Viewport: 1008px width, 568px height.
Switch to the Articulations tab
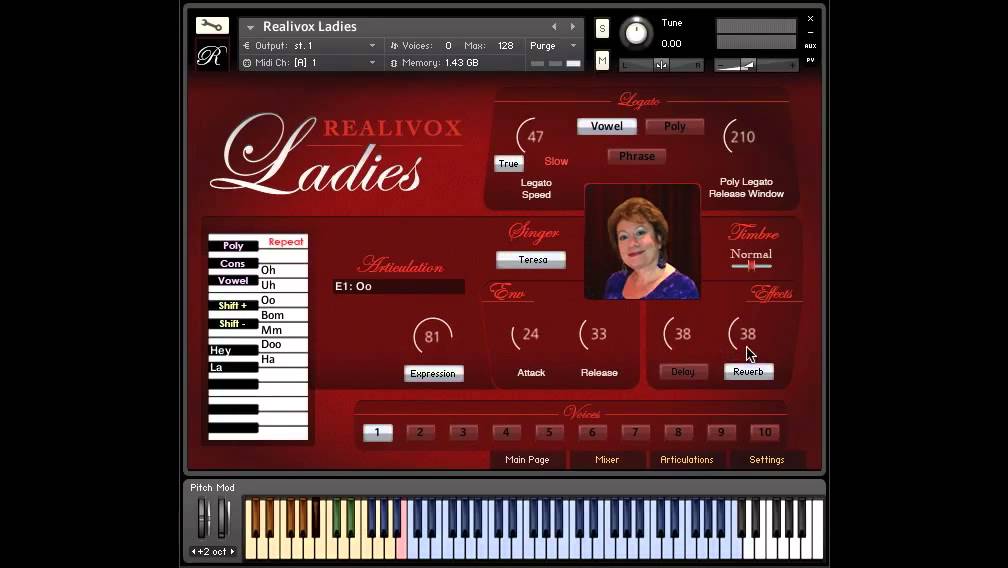coord(687,459)
